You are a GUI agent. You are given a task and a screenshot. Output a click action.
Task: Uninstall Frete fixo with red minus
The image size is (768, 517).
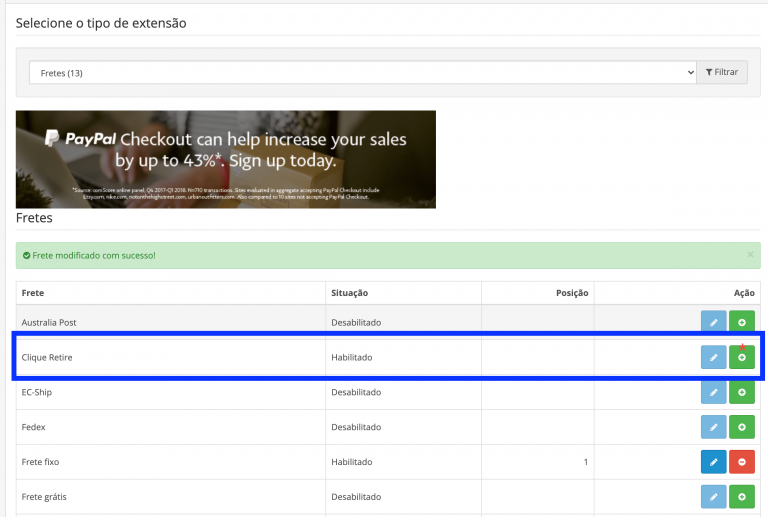pyautogui.click(x=741, y=462)
